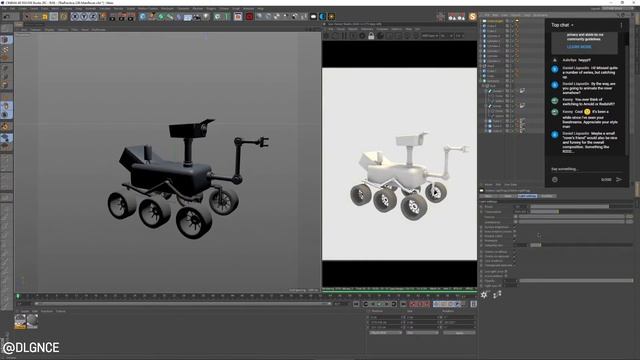Select the Move tool in top toolbar
Viewport: 640px width, 360px height.
point(36,17)
